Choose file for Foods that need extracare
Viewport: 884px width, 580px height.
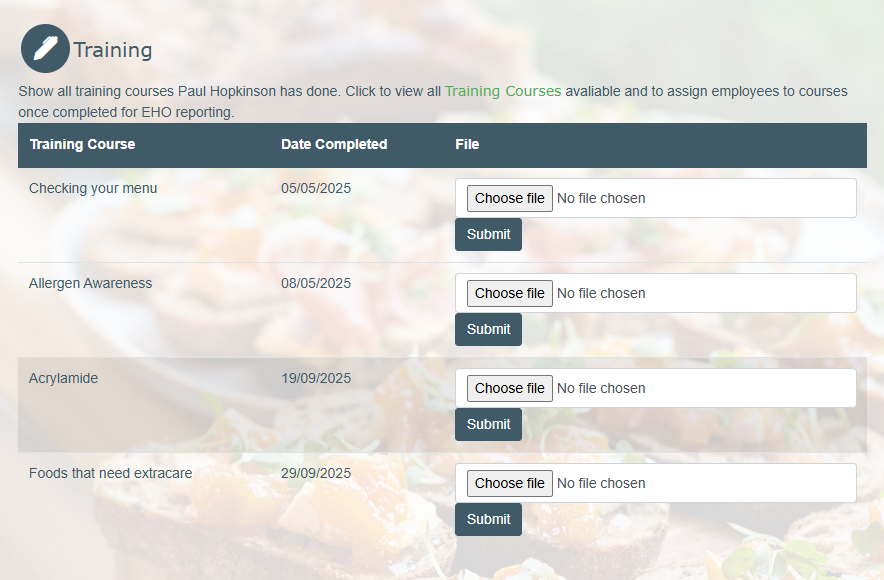coord(510,483)
